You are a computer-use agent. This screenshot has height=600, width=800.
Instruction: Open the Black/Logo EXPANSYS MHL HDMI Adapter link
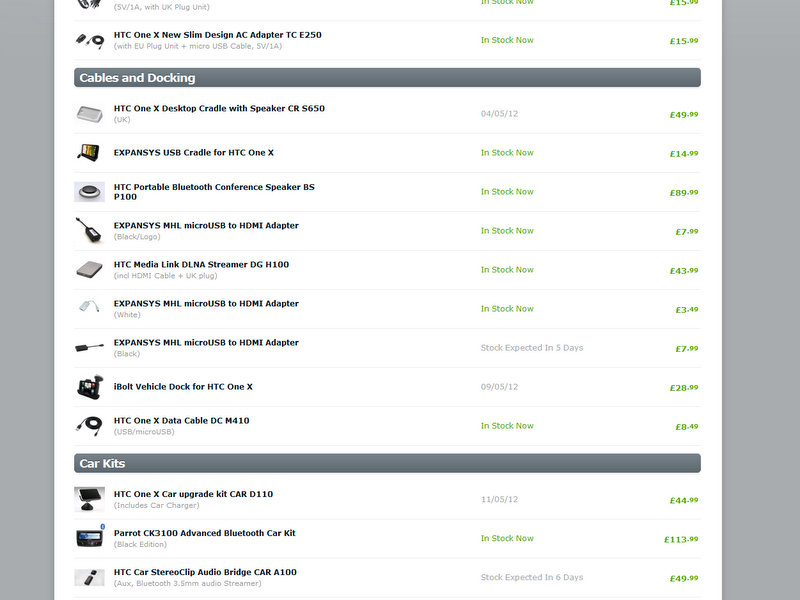click(x=206, y=226)
